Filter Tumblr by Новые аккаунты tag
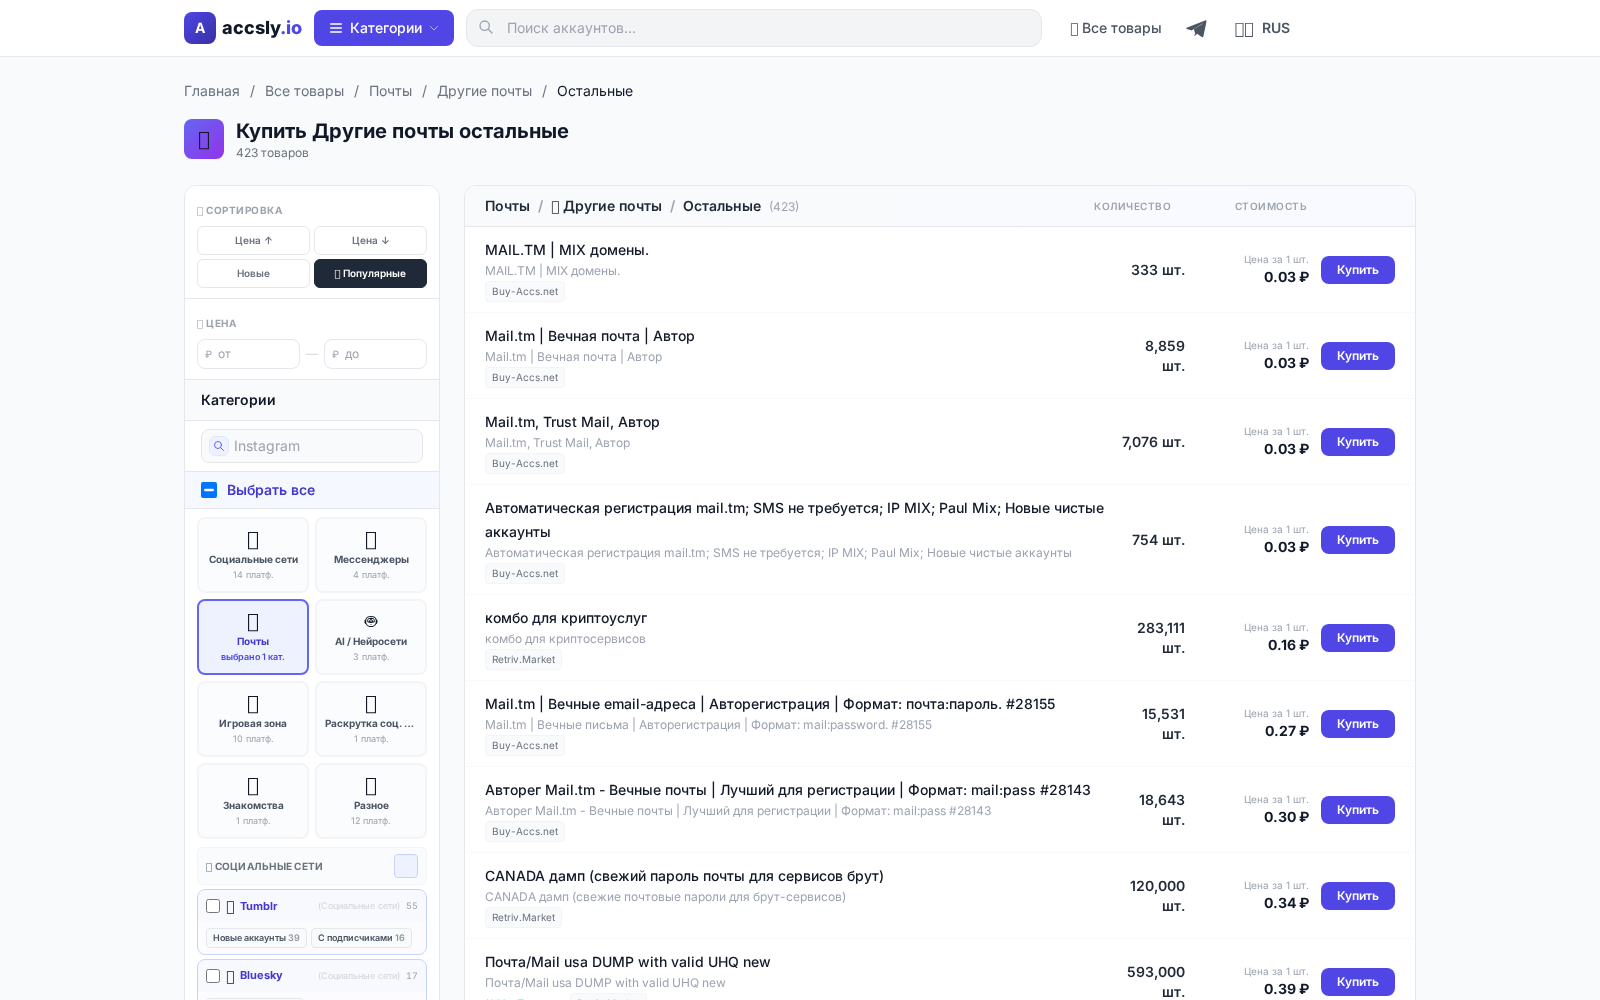This screenshot has height=1000, width=1600. (x=256, y=938)
